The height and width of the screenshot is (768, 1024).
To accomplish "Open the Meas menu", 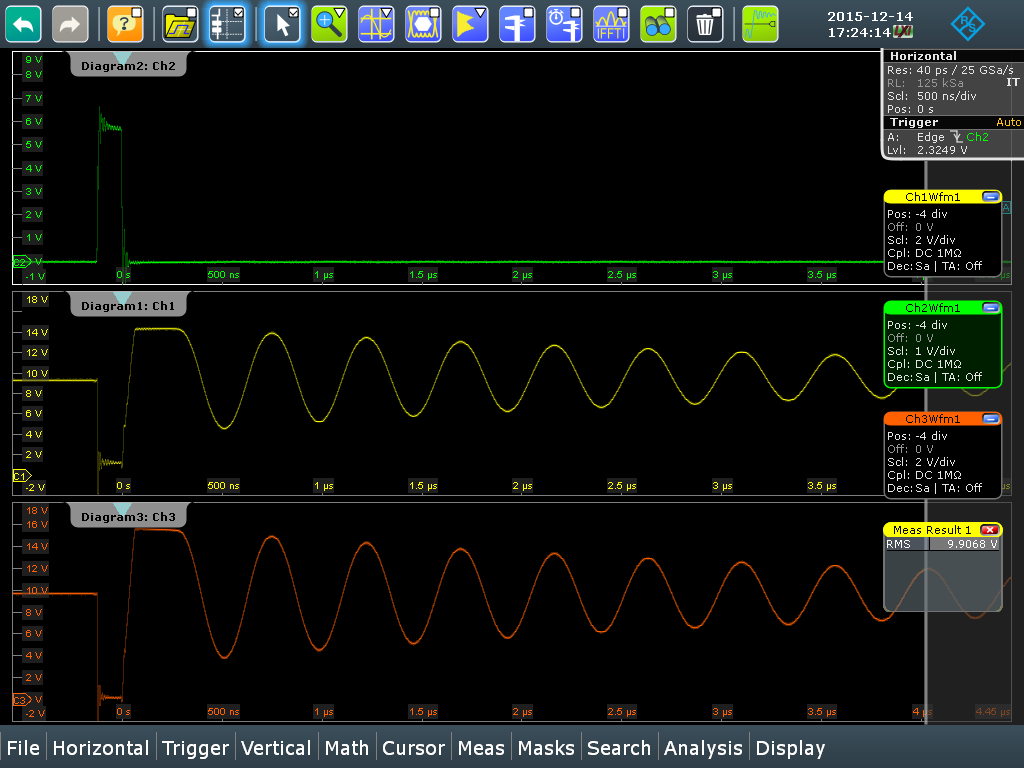I will click(x=481, y=748).
